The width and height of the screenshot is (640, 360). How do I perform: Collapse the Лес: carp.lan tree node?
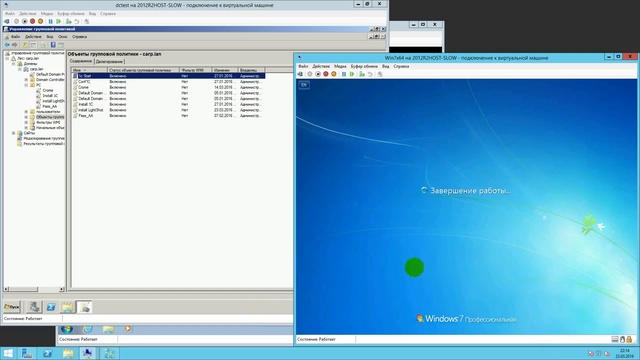(x=7, y=58)
